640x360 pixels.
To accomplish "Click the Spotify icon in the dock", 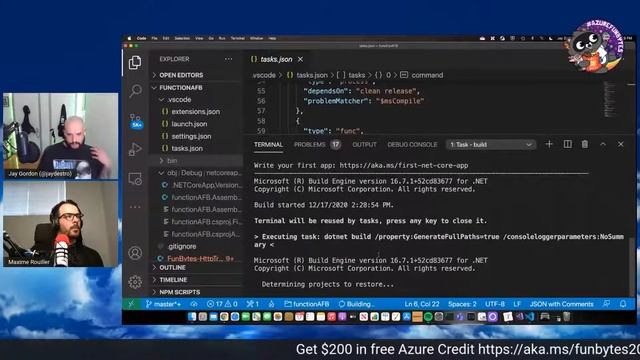I will pyautogui.click(x=428, y=317).
